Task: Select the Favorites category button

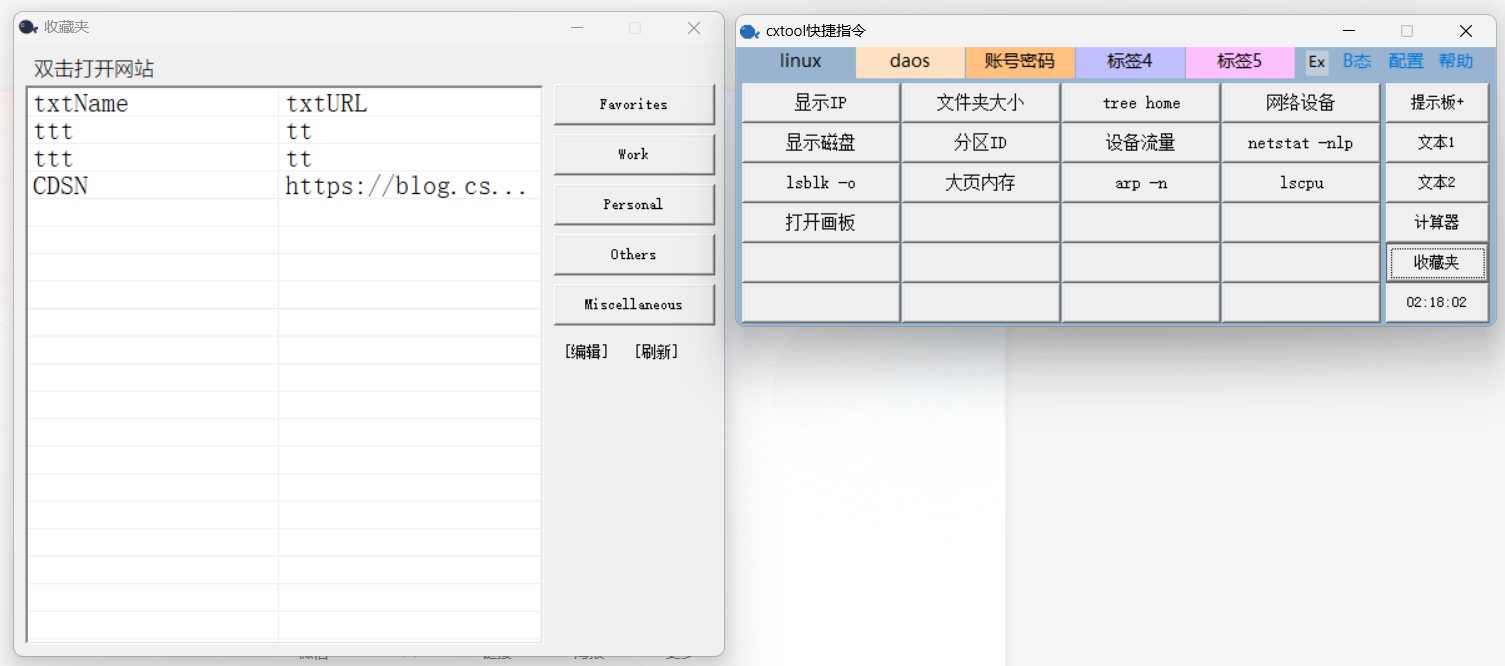Action: (x=634, y=104)
